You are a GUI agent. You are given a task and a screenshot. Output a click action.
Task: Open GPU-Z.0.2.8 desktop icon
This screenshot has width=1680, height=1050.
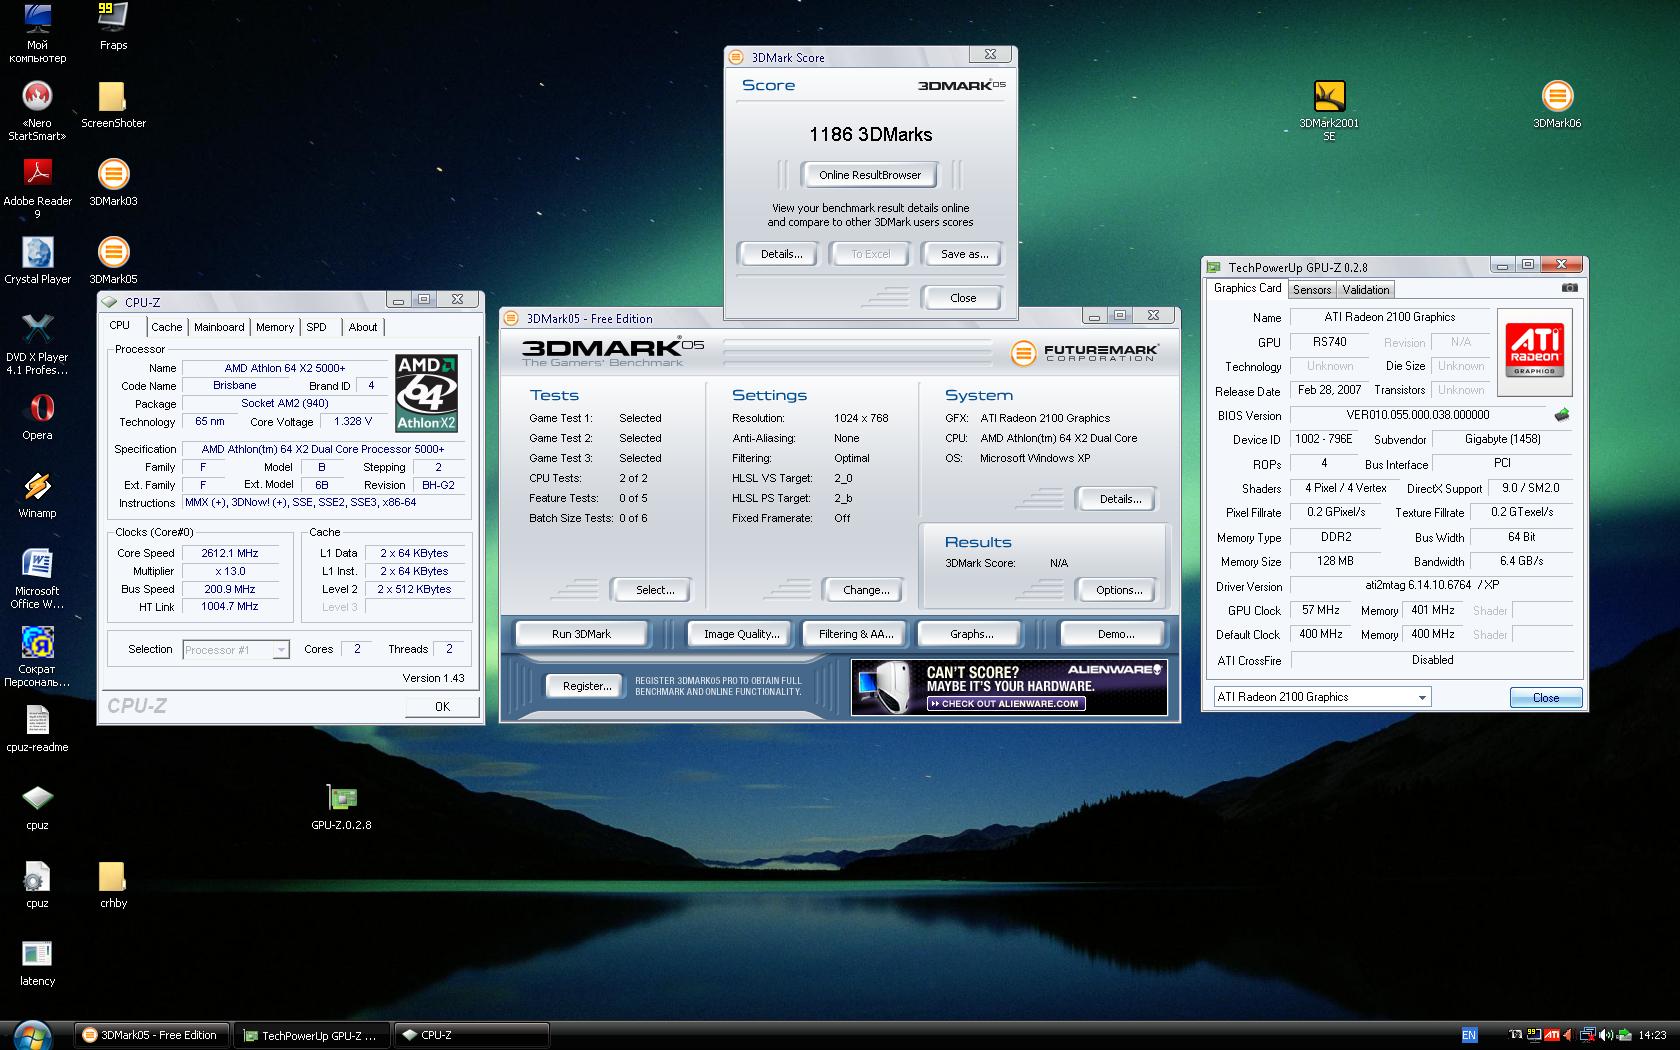coord(341,807)
